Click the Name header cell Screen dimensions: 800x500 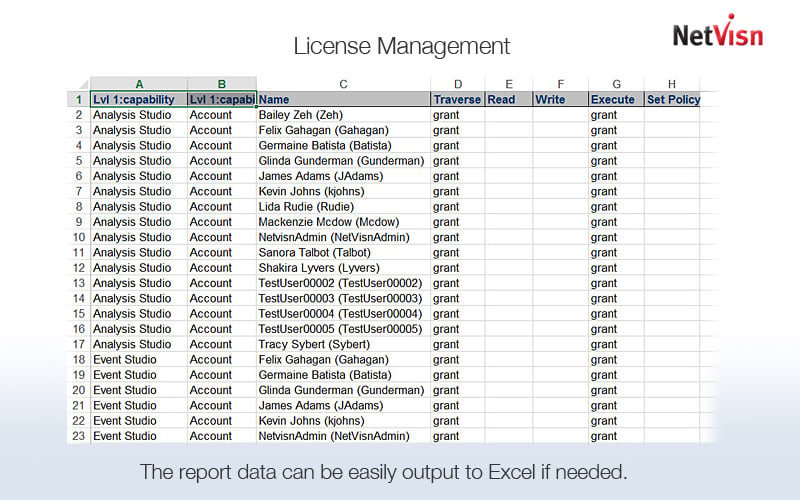pos(343,100)
